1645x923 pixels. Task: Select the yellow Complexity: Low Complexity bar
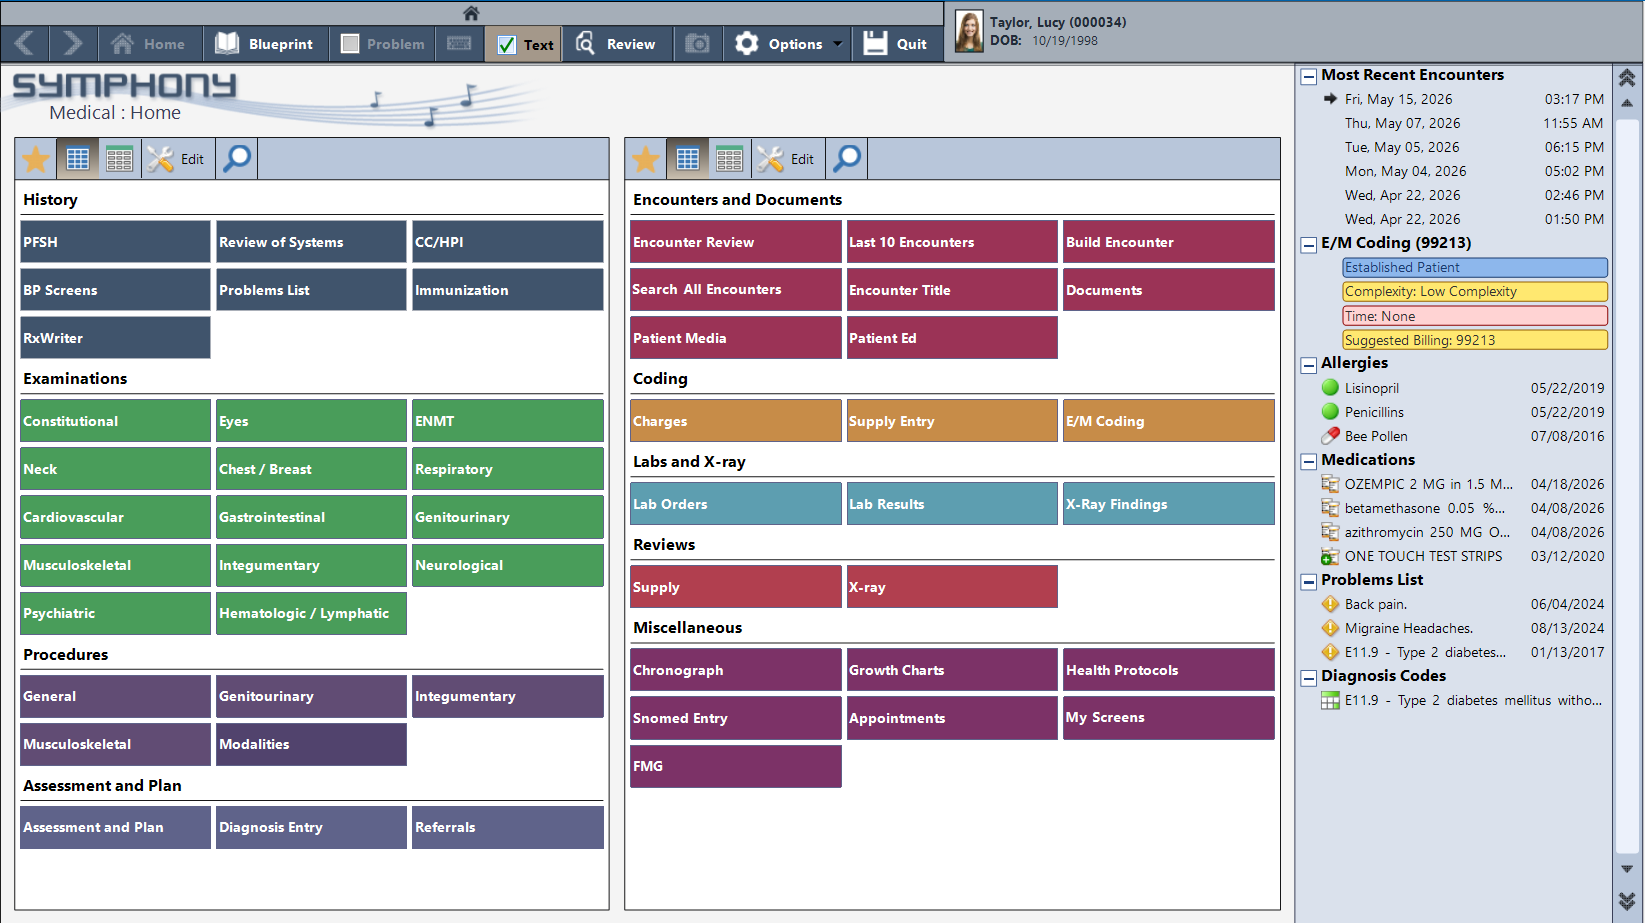pos(1475,291)
